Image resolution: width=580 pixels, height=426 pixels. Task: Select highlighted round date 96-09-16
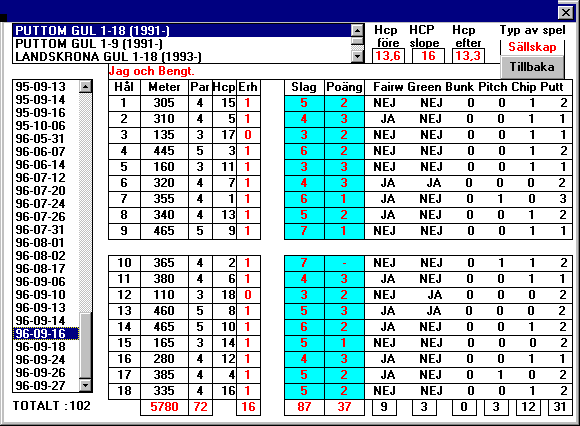pos(46,334)
